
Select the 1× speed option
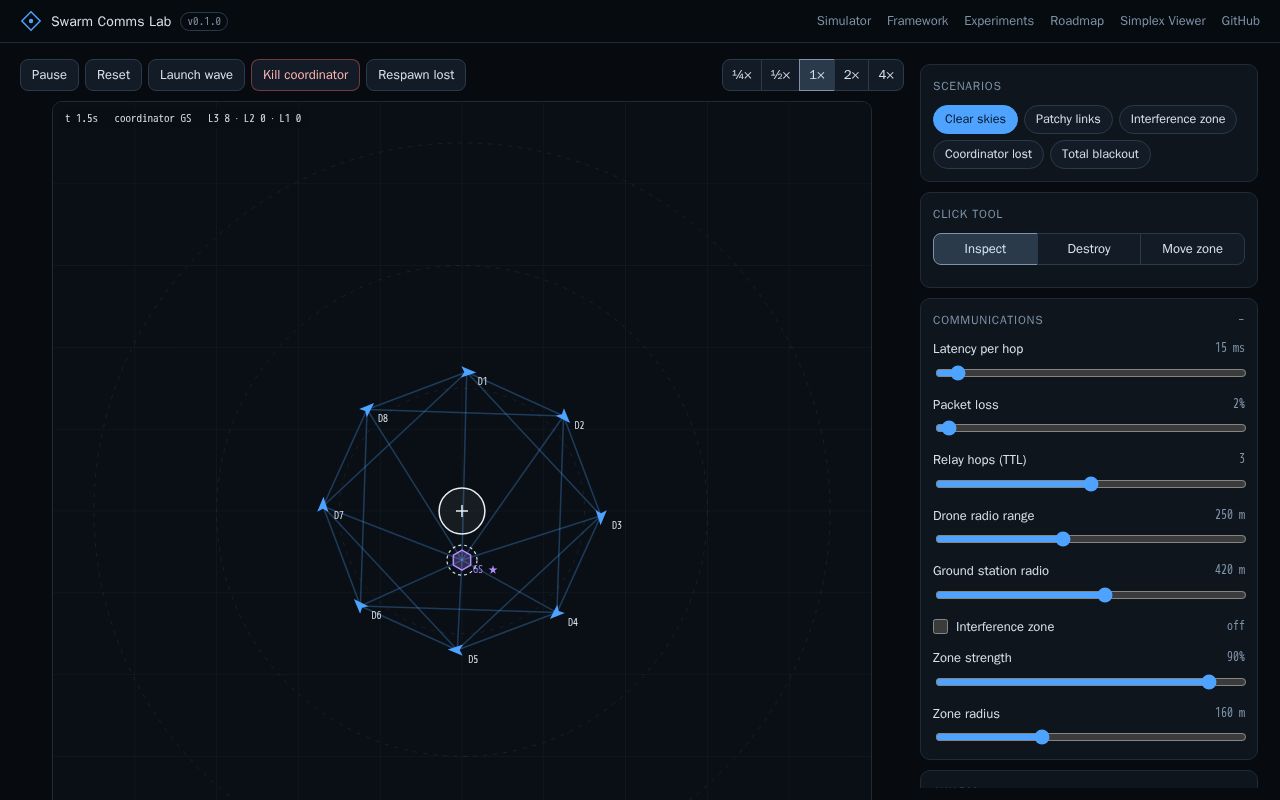coord(817,75)
